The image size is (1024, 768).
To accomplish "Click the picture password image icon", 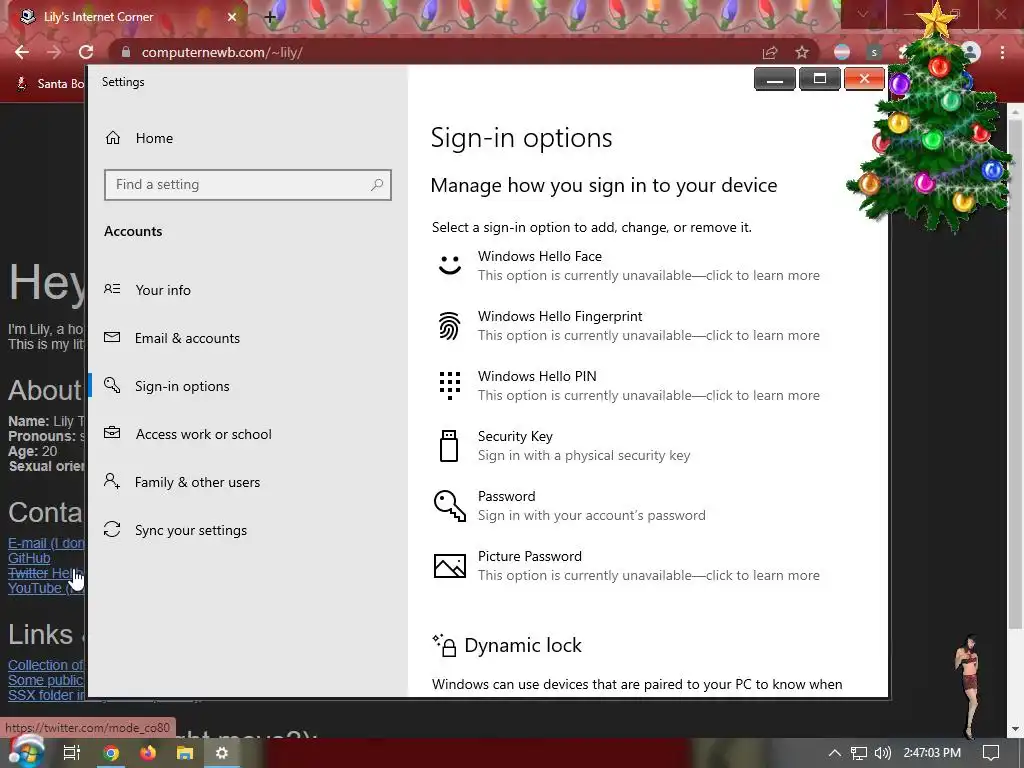I will tap(450, 566).
